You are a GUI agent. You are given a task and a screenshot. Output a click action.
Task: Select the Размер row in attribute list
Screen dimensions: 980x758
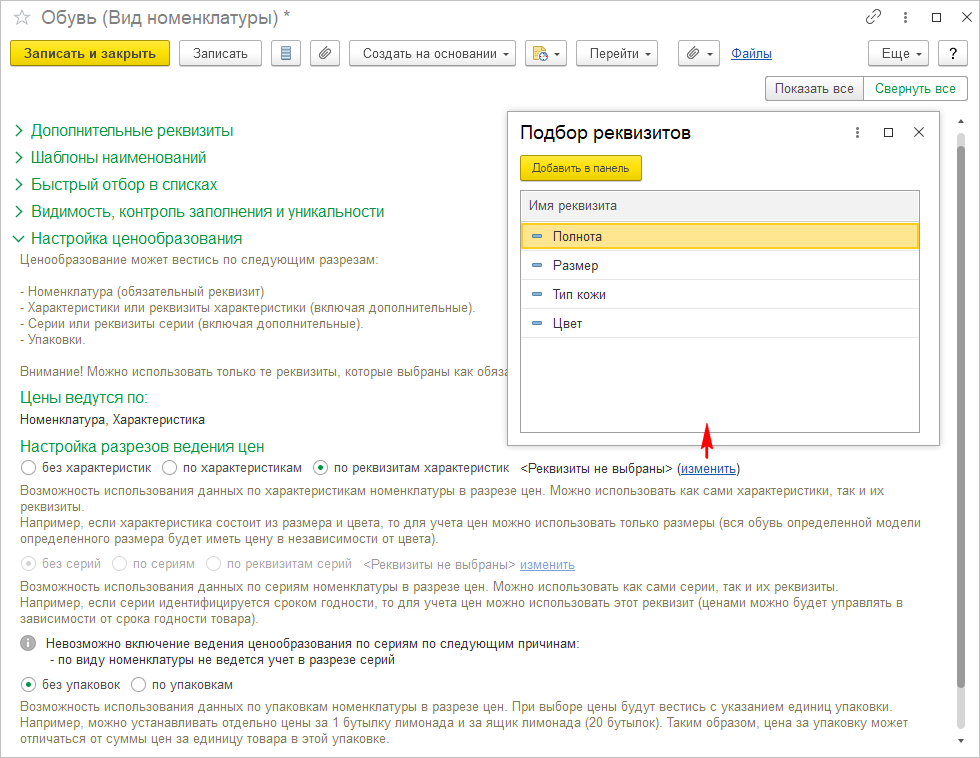[x=575, y=266]
